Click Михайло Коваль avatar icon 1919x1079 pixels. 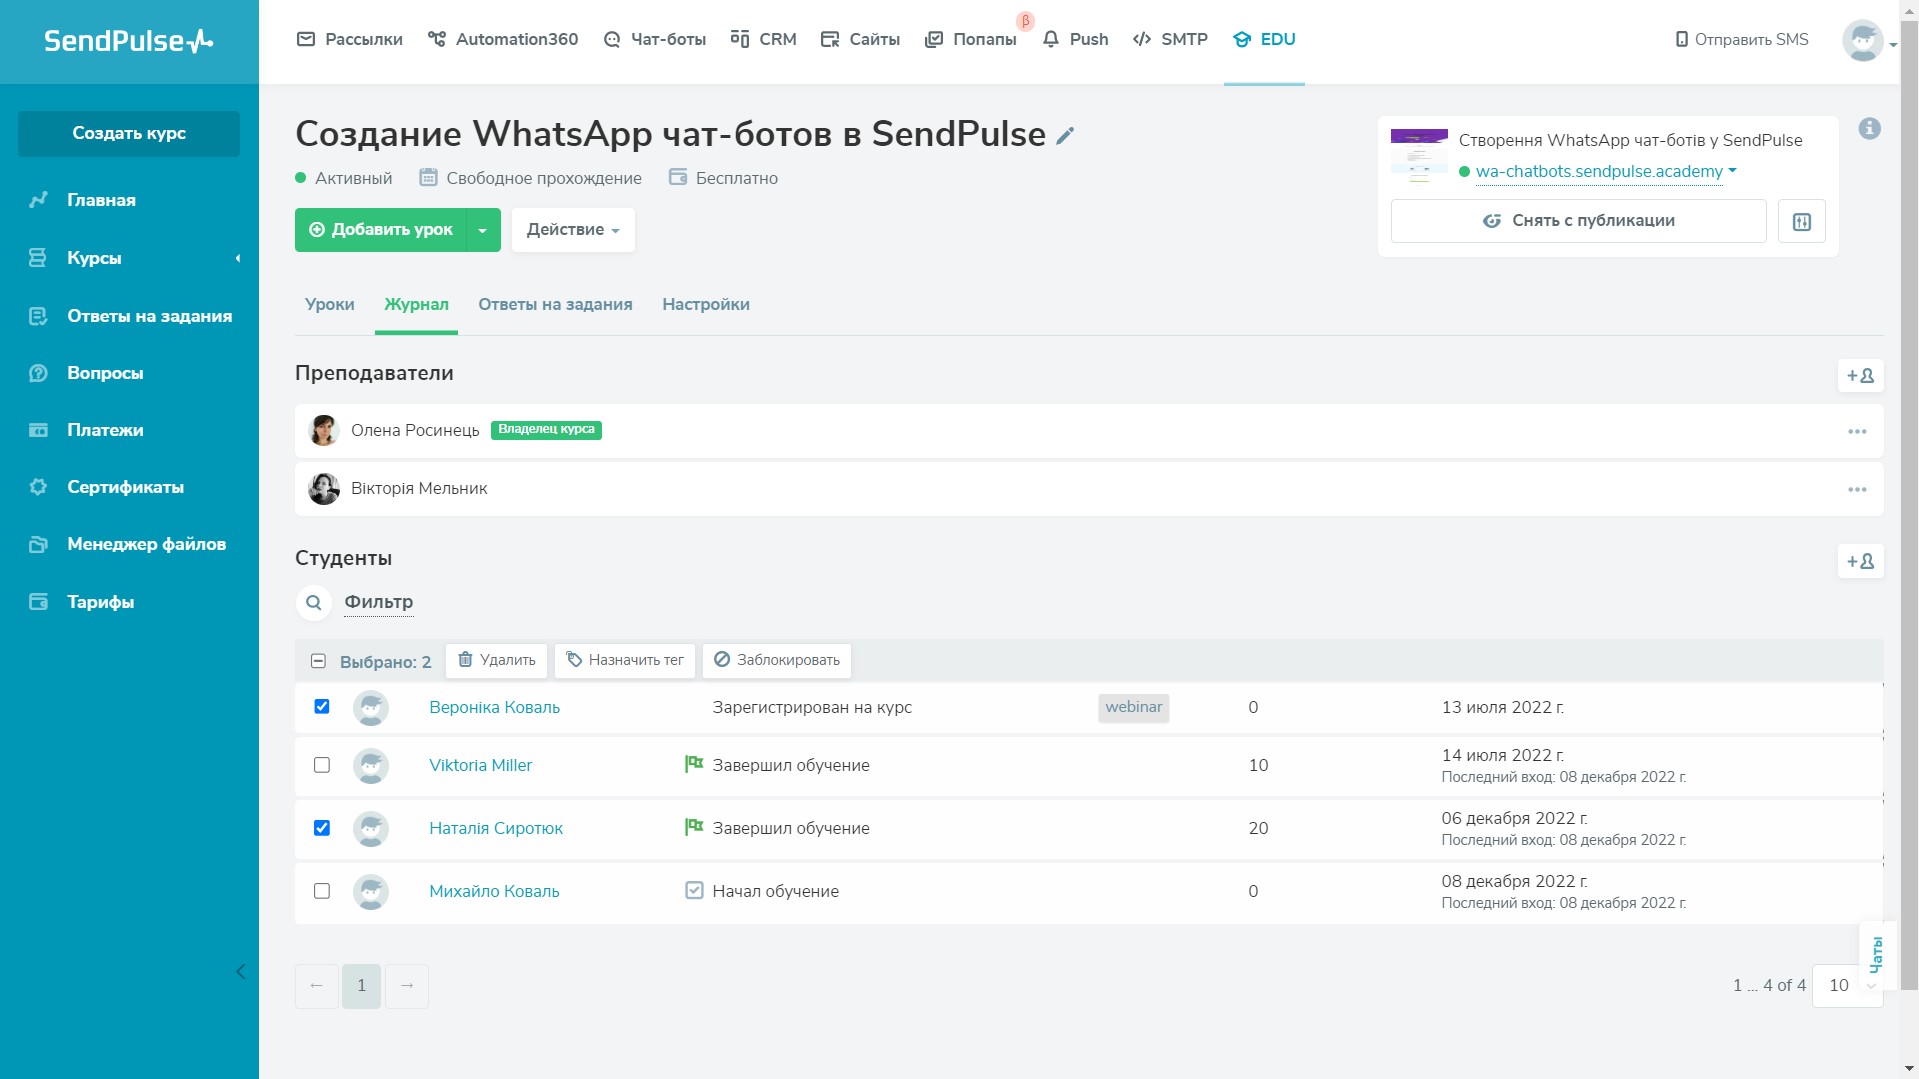(x=371, y=892)
